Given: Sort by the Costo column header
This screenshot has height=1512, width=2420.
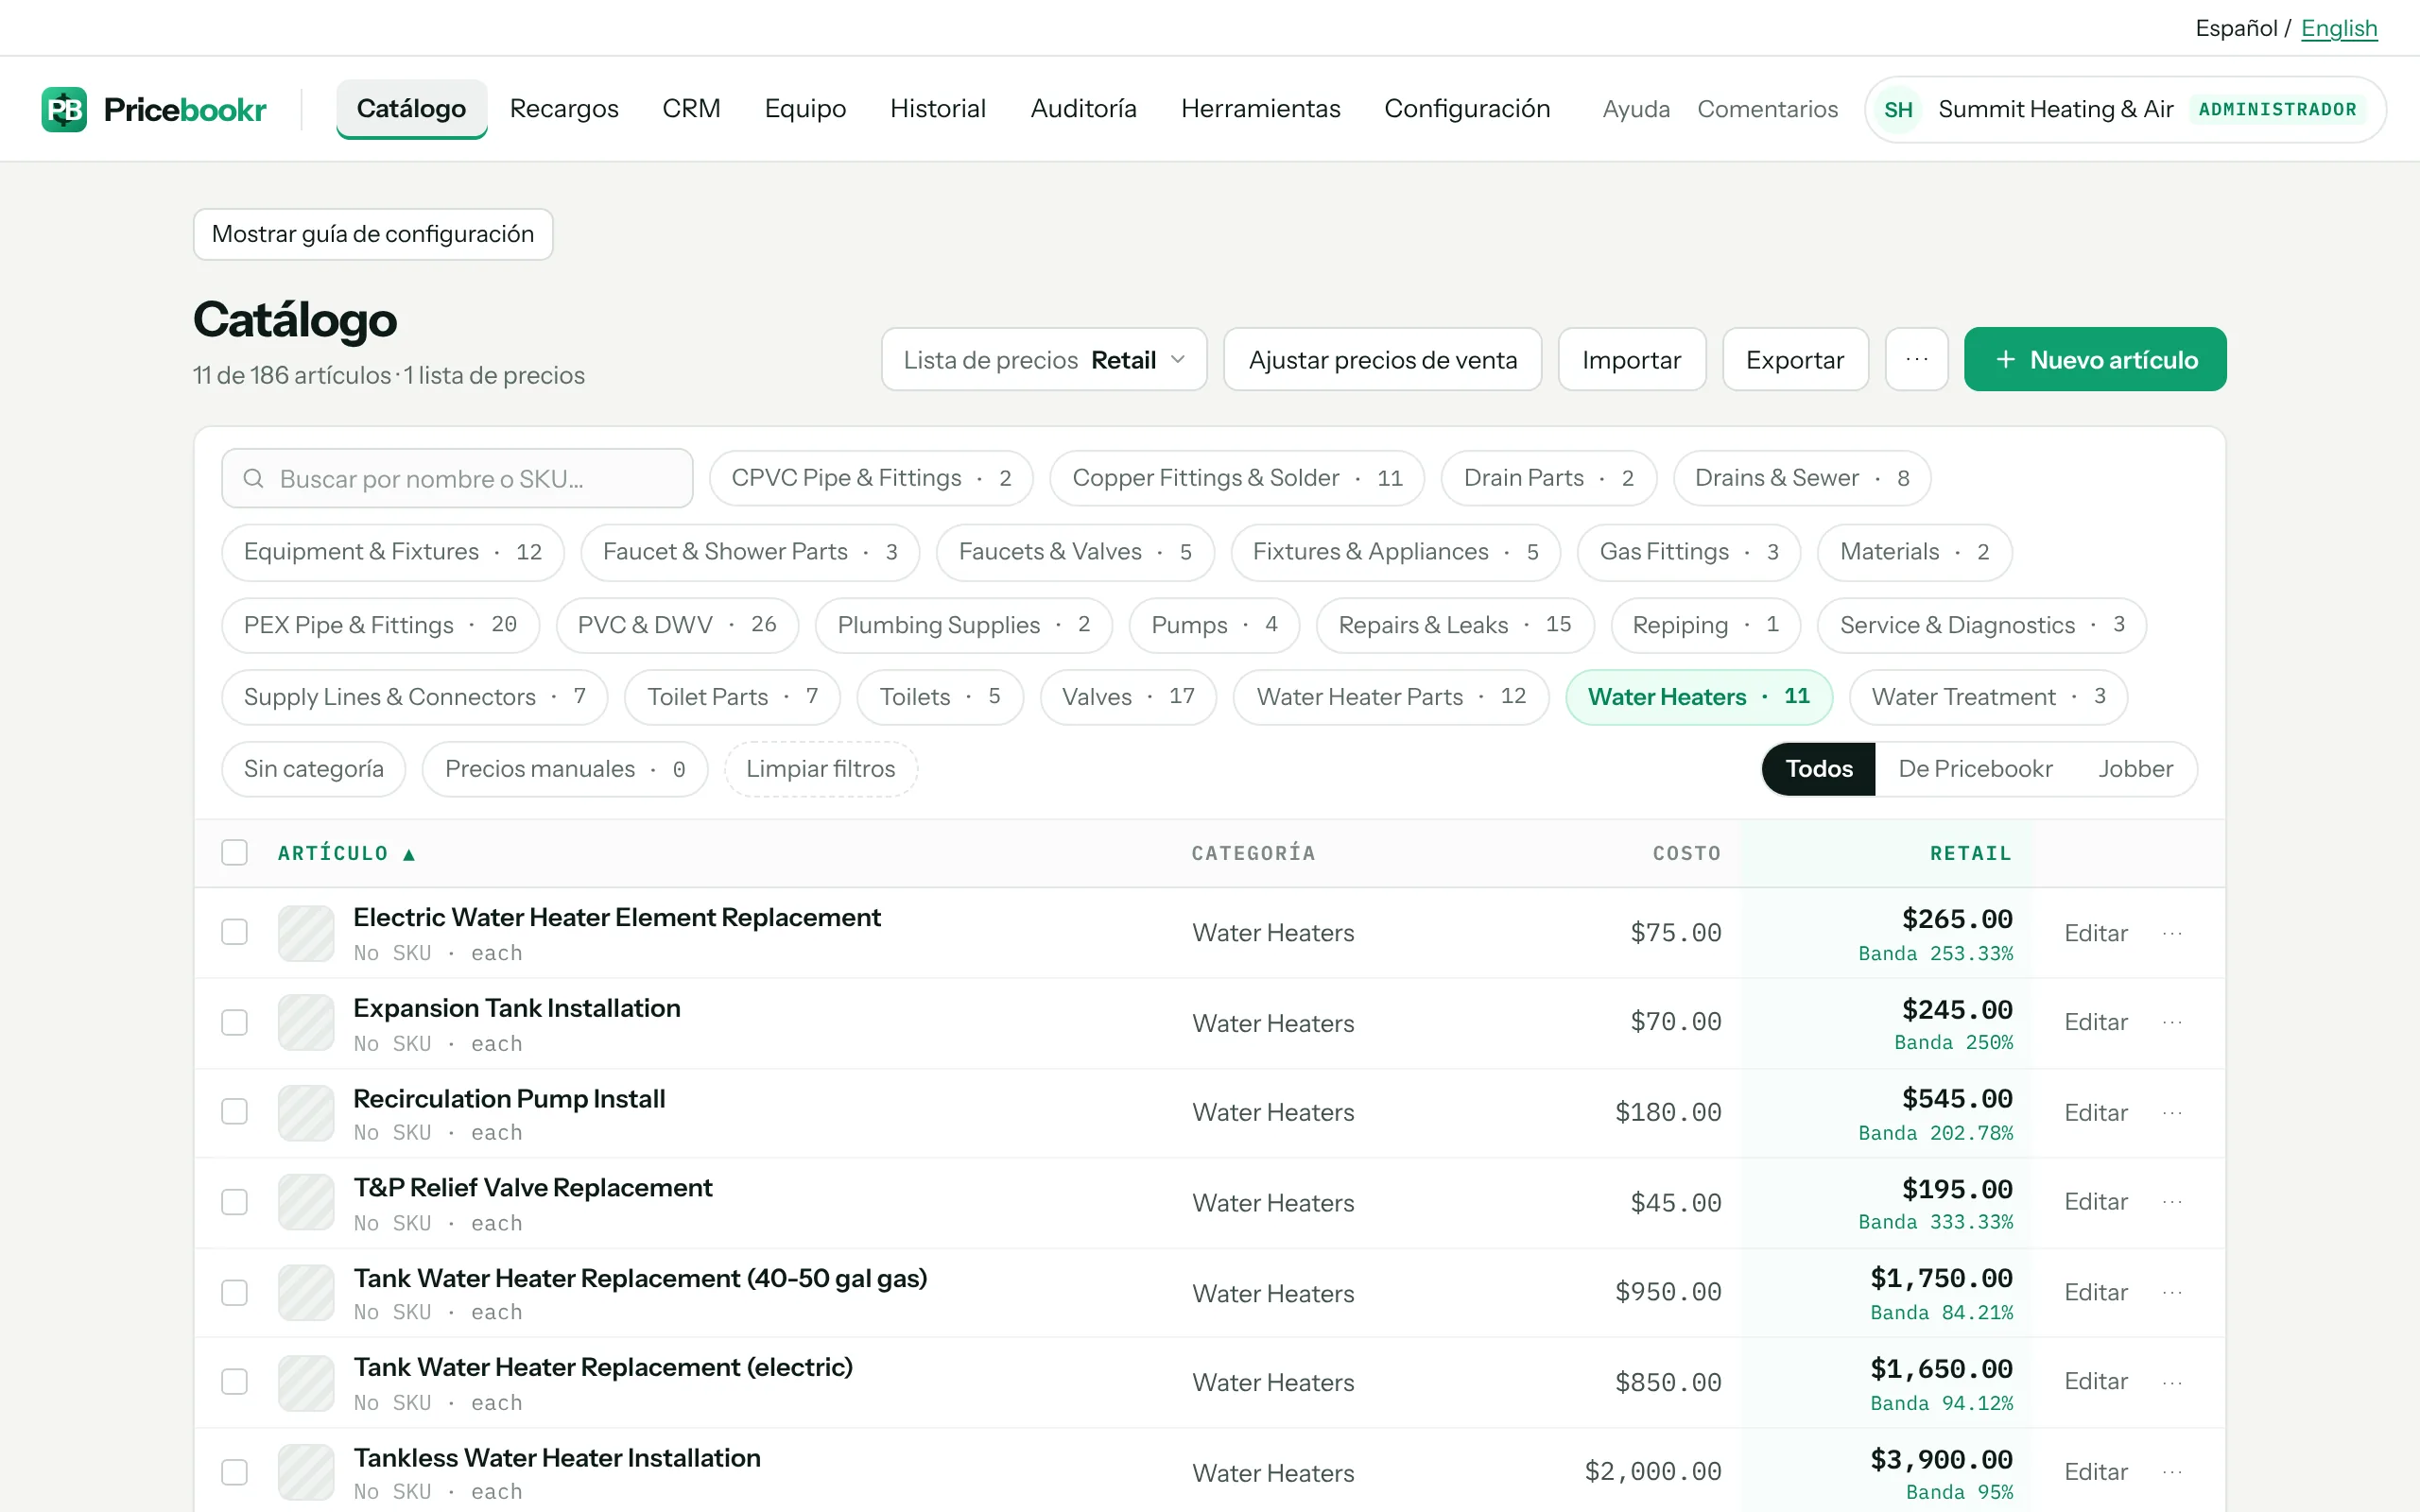Looking at the screenshot, I should (1686, 853).
